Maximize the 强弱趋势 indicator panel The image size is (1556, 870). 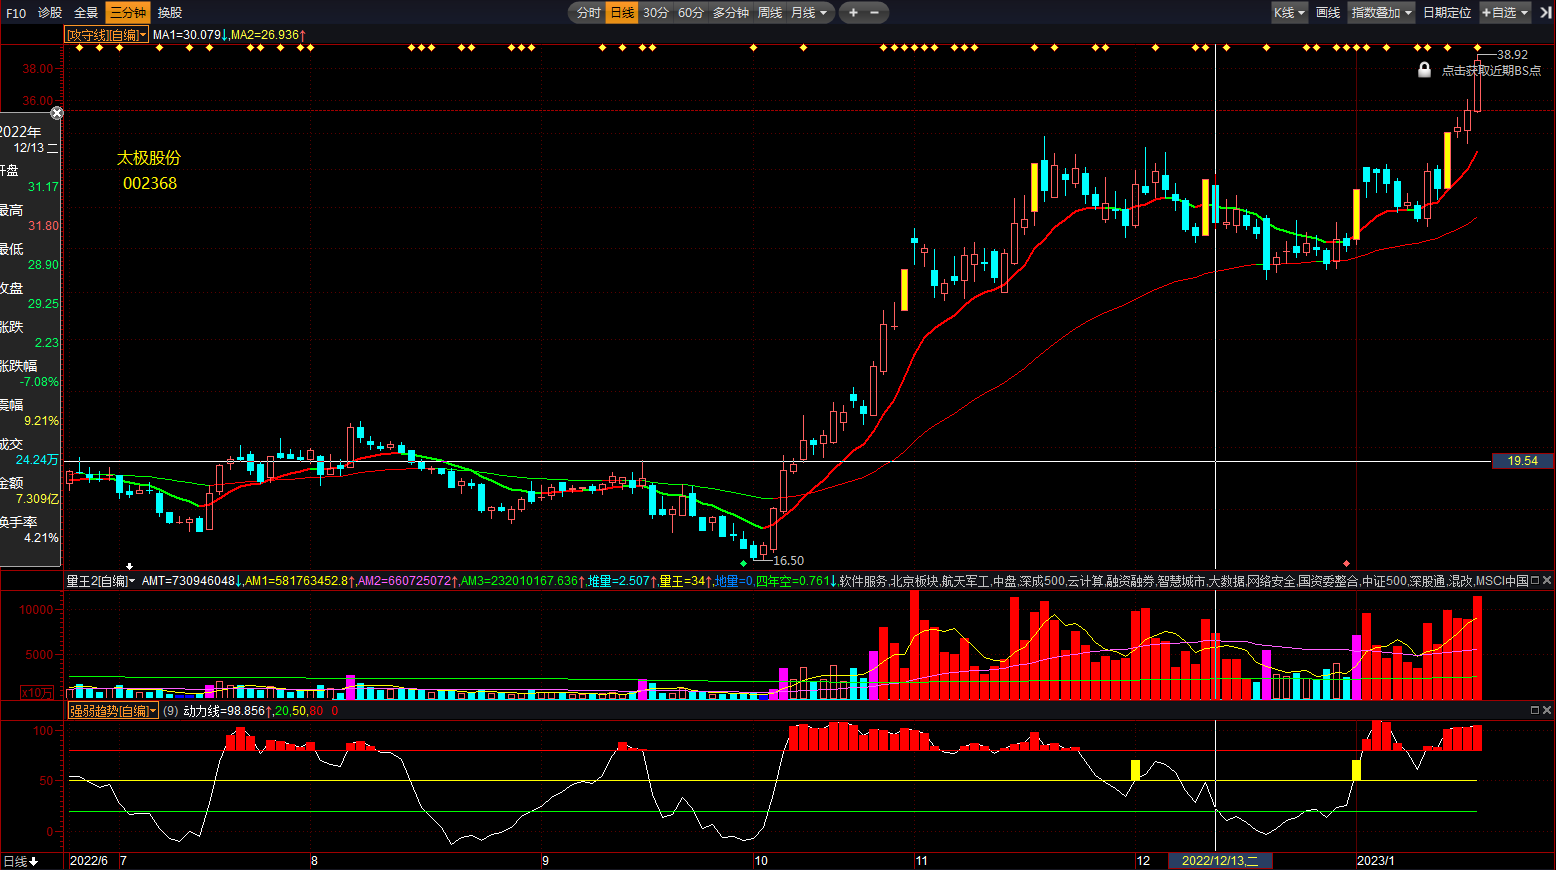click(1535, 710)
